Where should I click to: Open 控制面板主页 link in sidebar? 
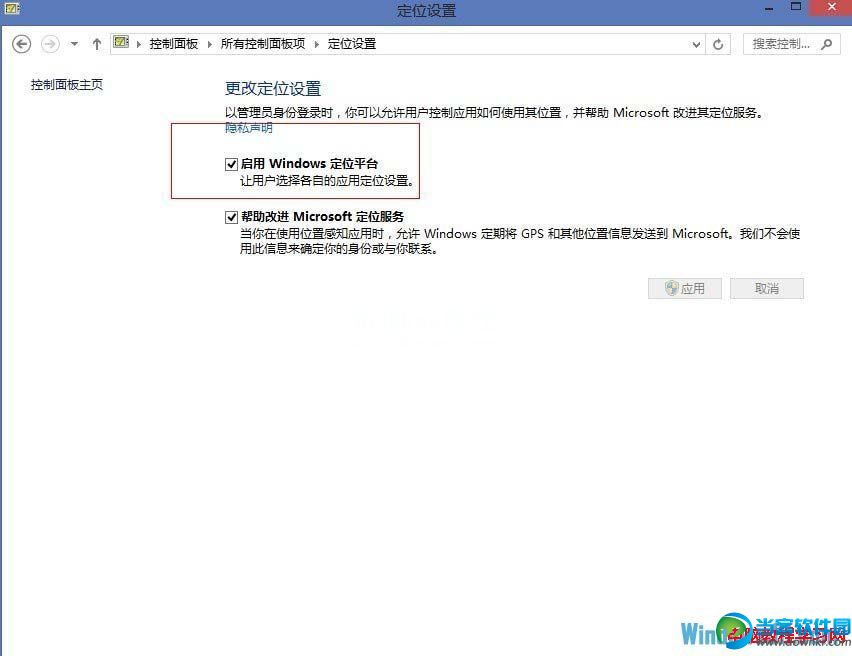pos(66,85)
